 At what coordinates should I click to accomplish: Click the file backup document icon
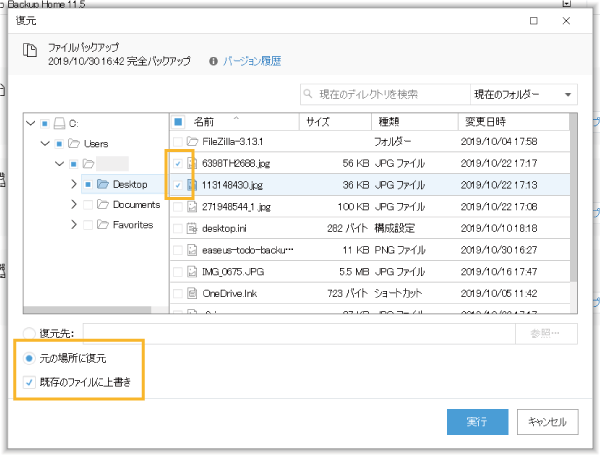(29, 50)
